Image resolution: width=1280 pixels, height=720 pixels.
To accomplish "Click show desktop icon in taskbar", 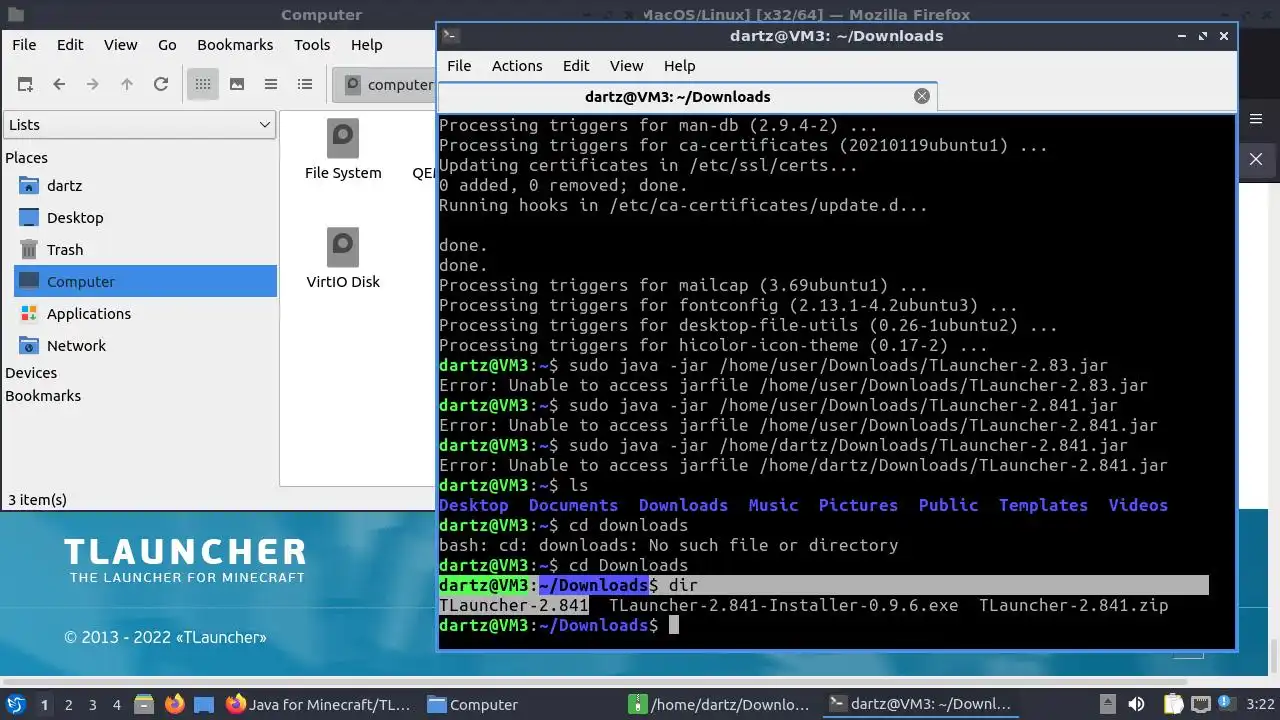I will (x=204, y=704).
